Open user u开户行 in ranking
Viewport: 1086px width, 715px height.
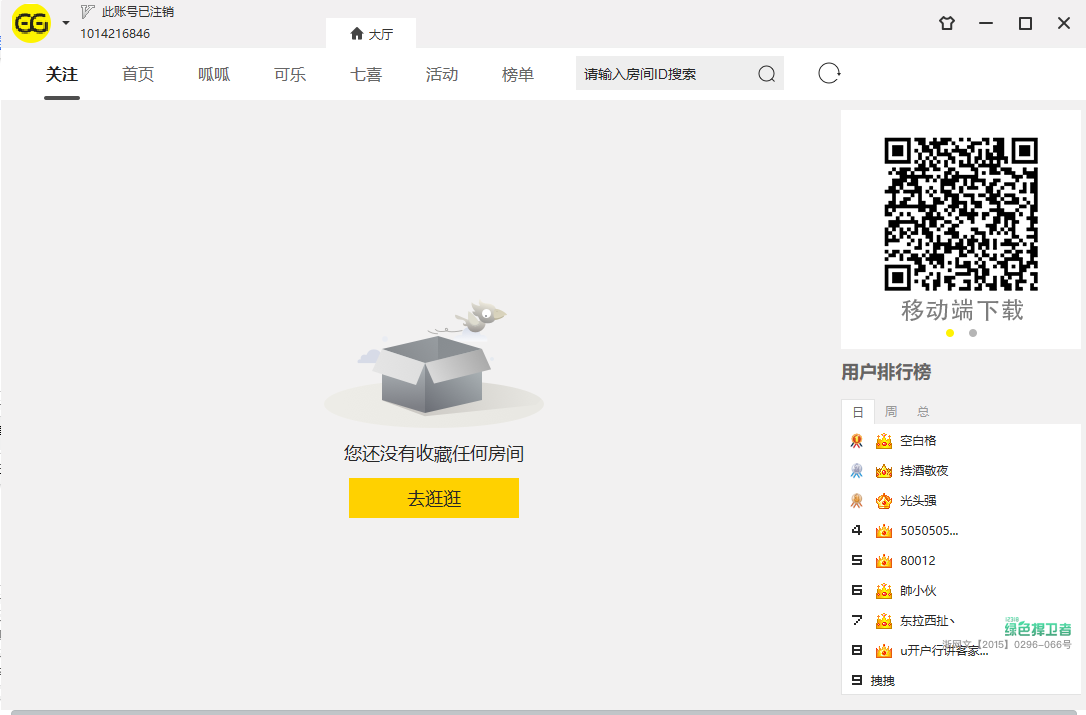[944, 651]
